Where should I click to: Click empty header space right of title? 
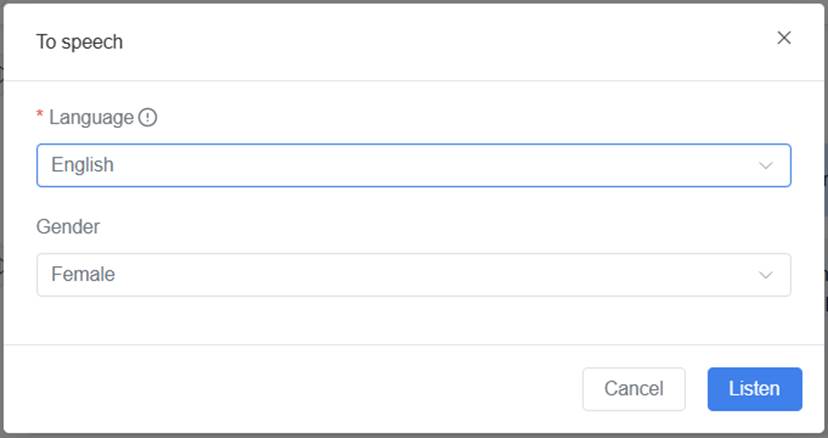450,42
